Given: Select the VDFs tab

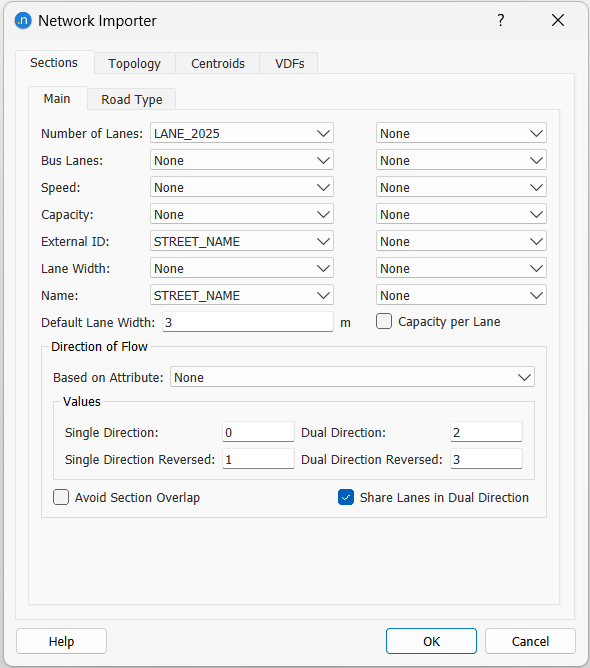Looking at the screenshot, I should pos(290,63).
